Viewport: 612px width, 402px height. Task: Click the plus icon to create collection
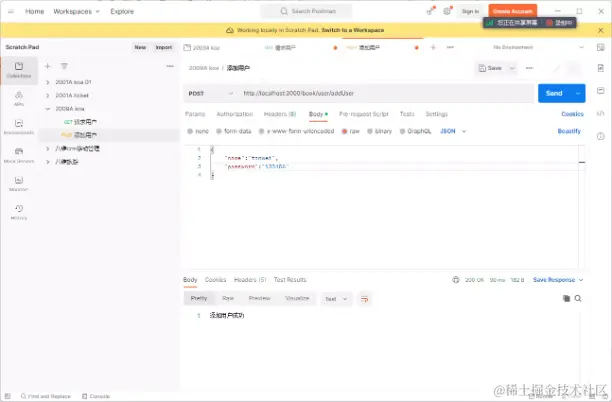48,66
